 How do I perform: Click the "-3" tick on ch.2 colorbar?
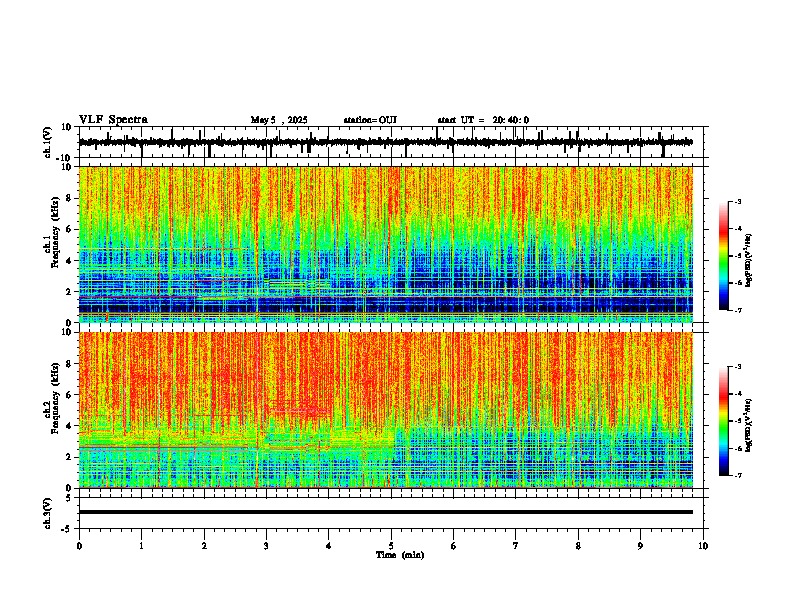(x=737, y=367)
